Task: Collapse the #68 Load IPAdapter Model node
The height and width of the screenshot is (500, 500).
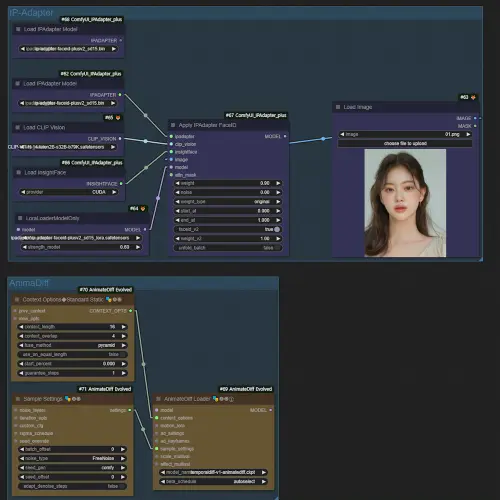Action: point(18,29)
